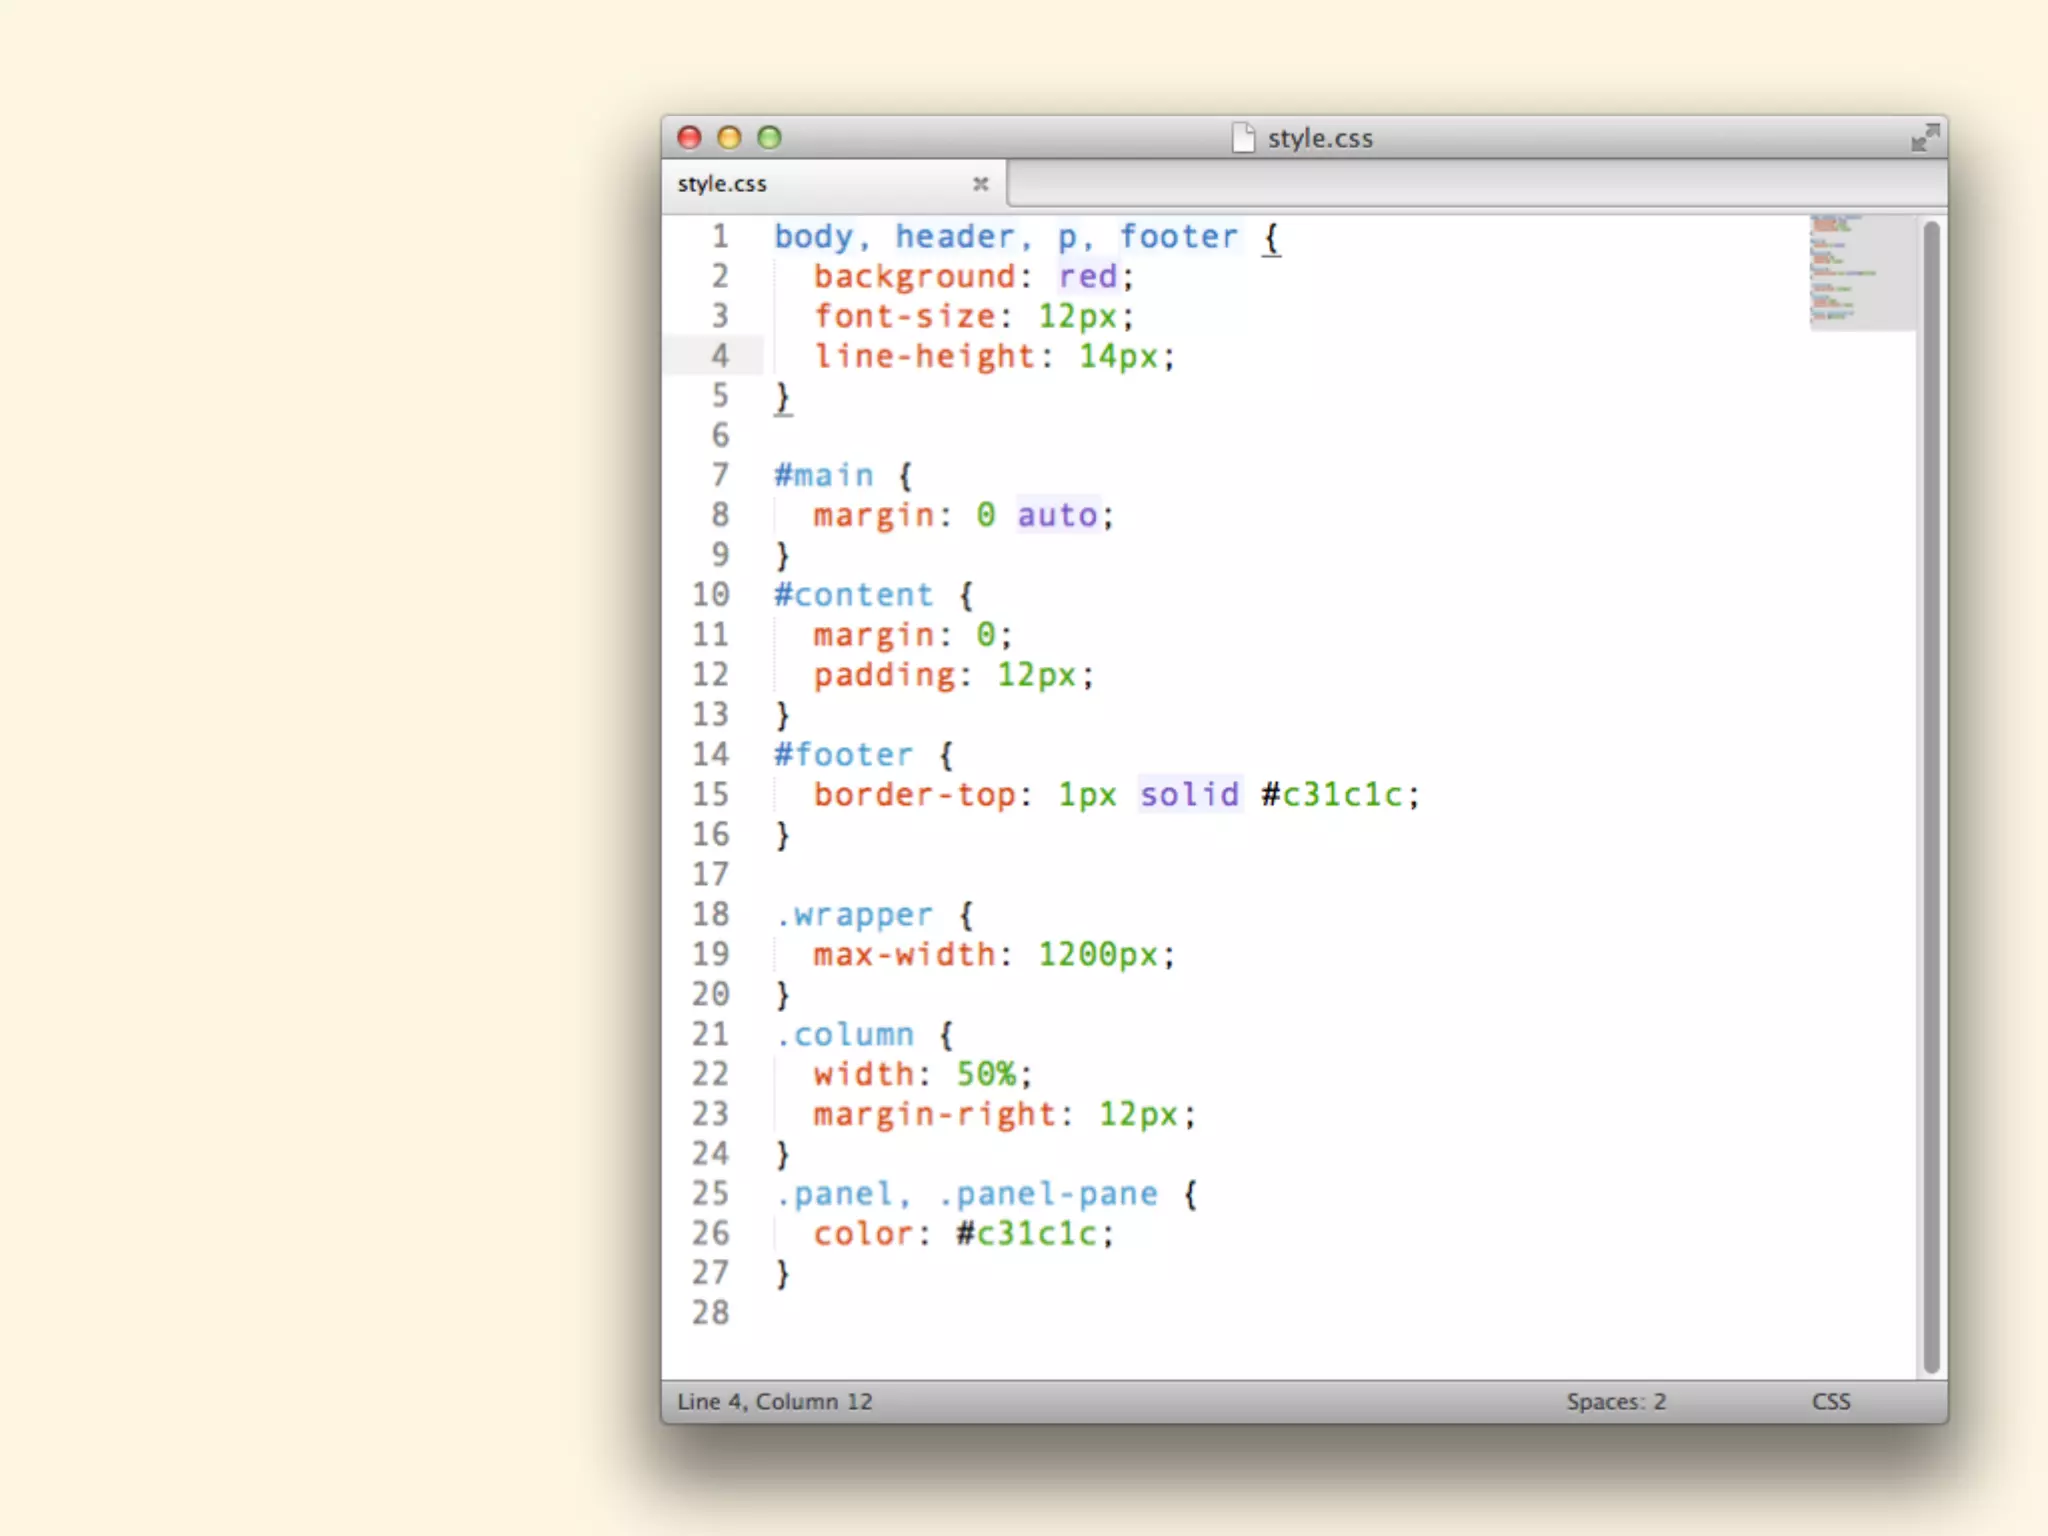Image resolution: width=2048 pixels, height=1536 pixels.
Task: Click the Line 4, Column 12 status text
Action: coord(775,1401)
